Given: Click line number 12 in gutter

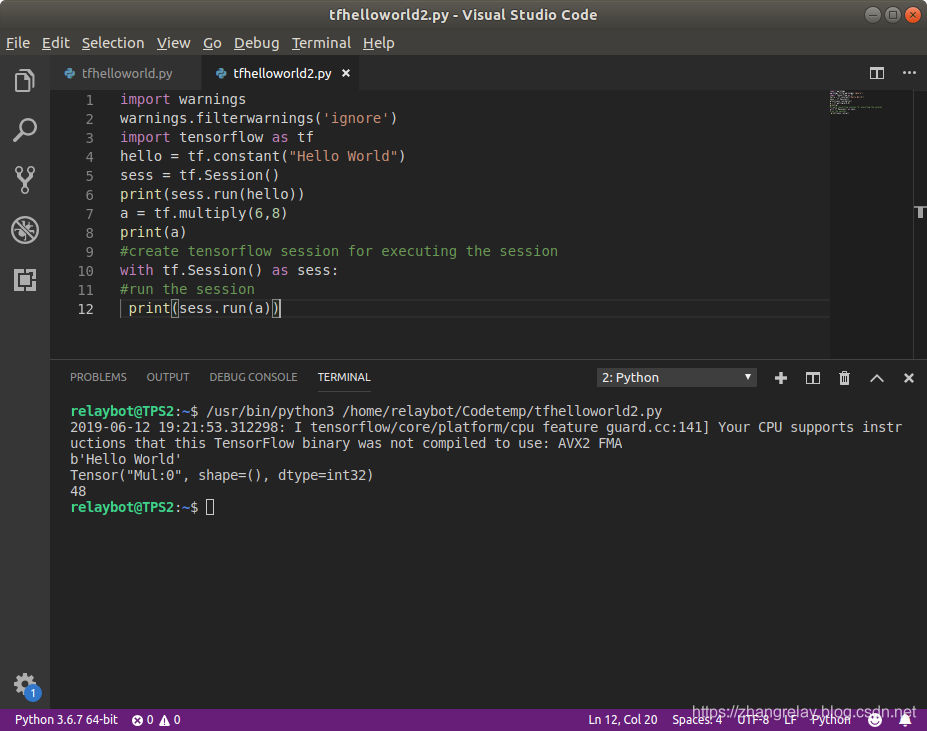Looking at the screenshot, I should [x=86, y=309].
